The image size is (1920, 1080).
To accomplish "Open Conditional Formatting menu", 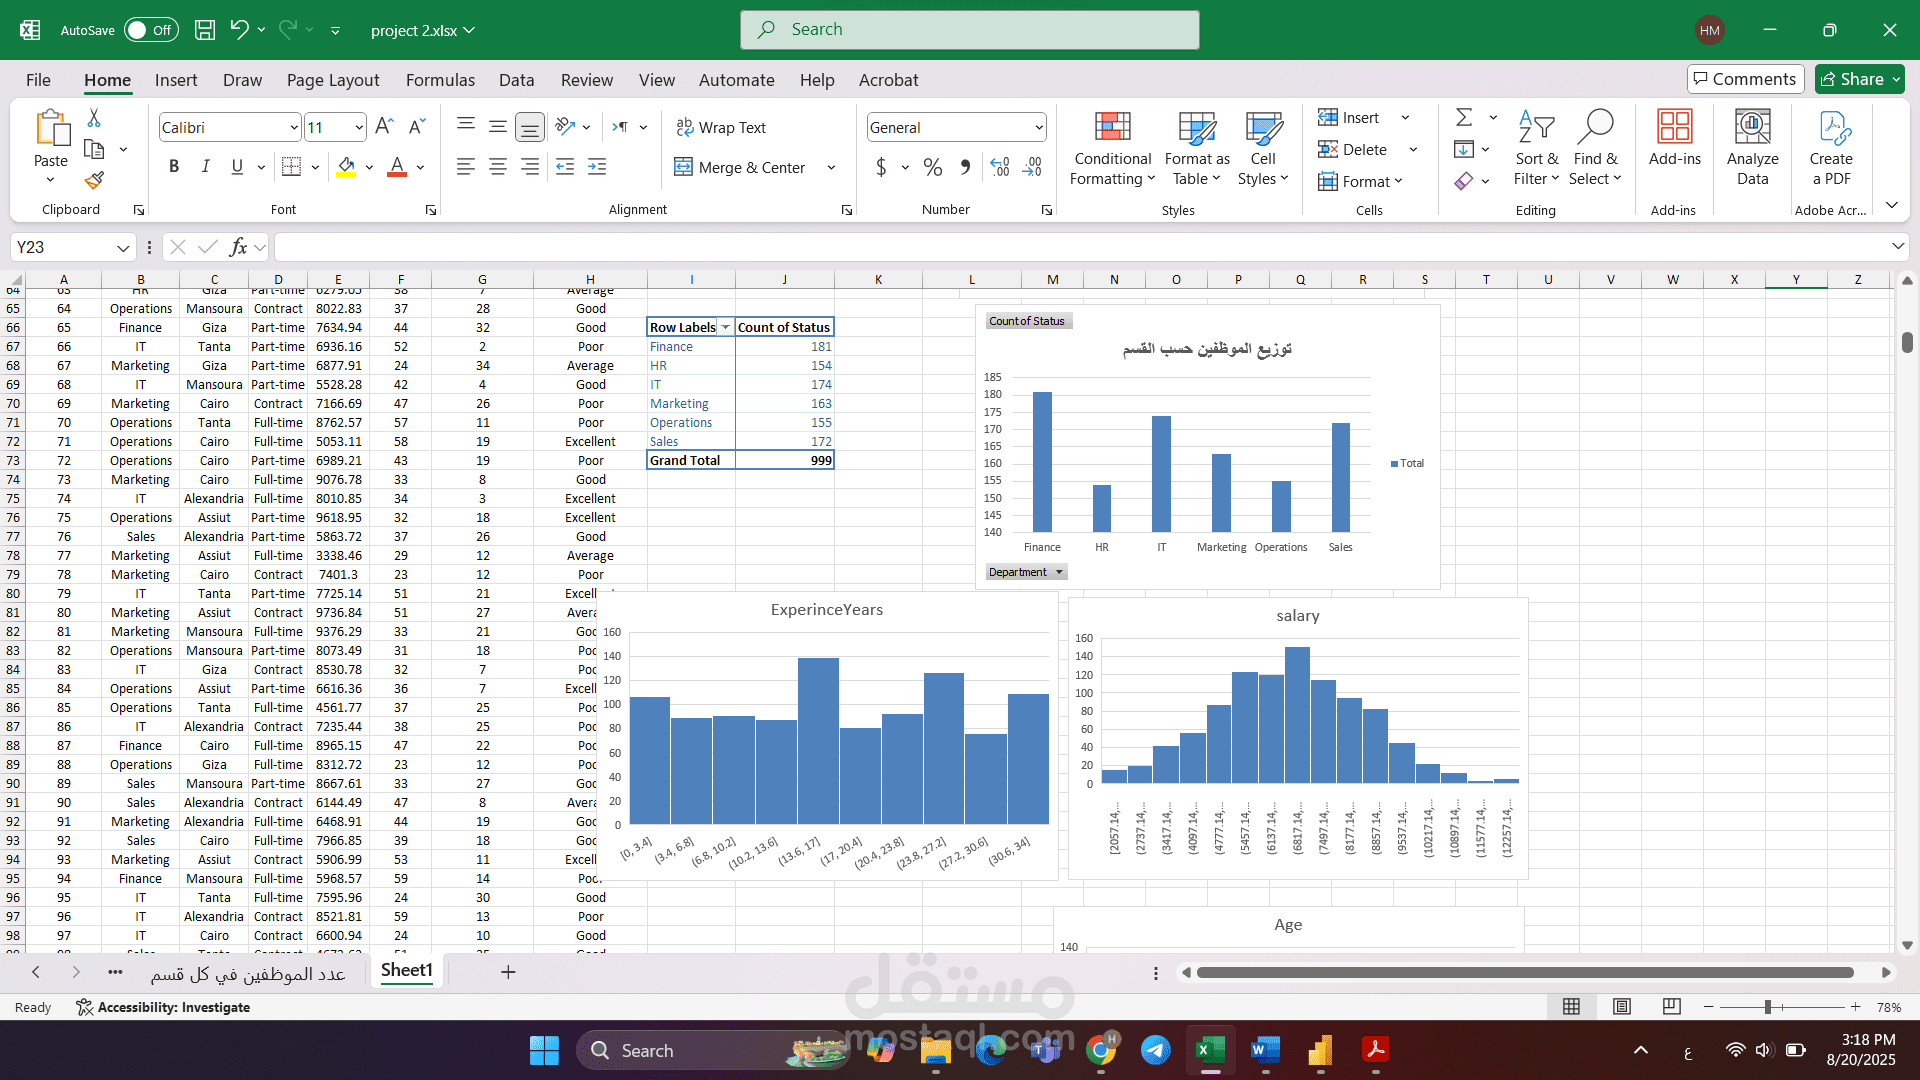I will pyautogui.click(x=1112, y=148).
